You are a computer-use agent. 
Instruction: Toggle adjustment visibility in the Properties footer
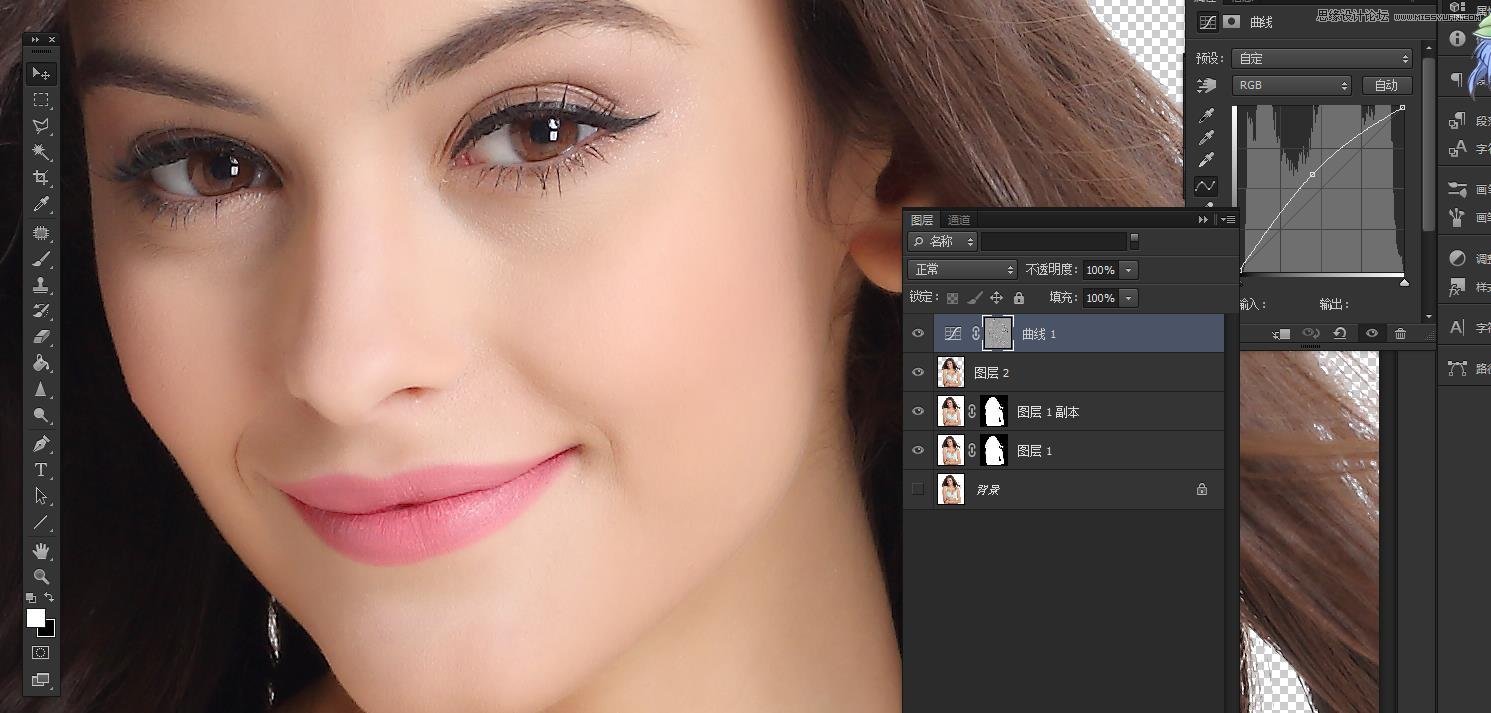click(x=1372, y=334)
